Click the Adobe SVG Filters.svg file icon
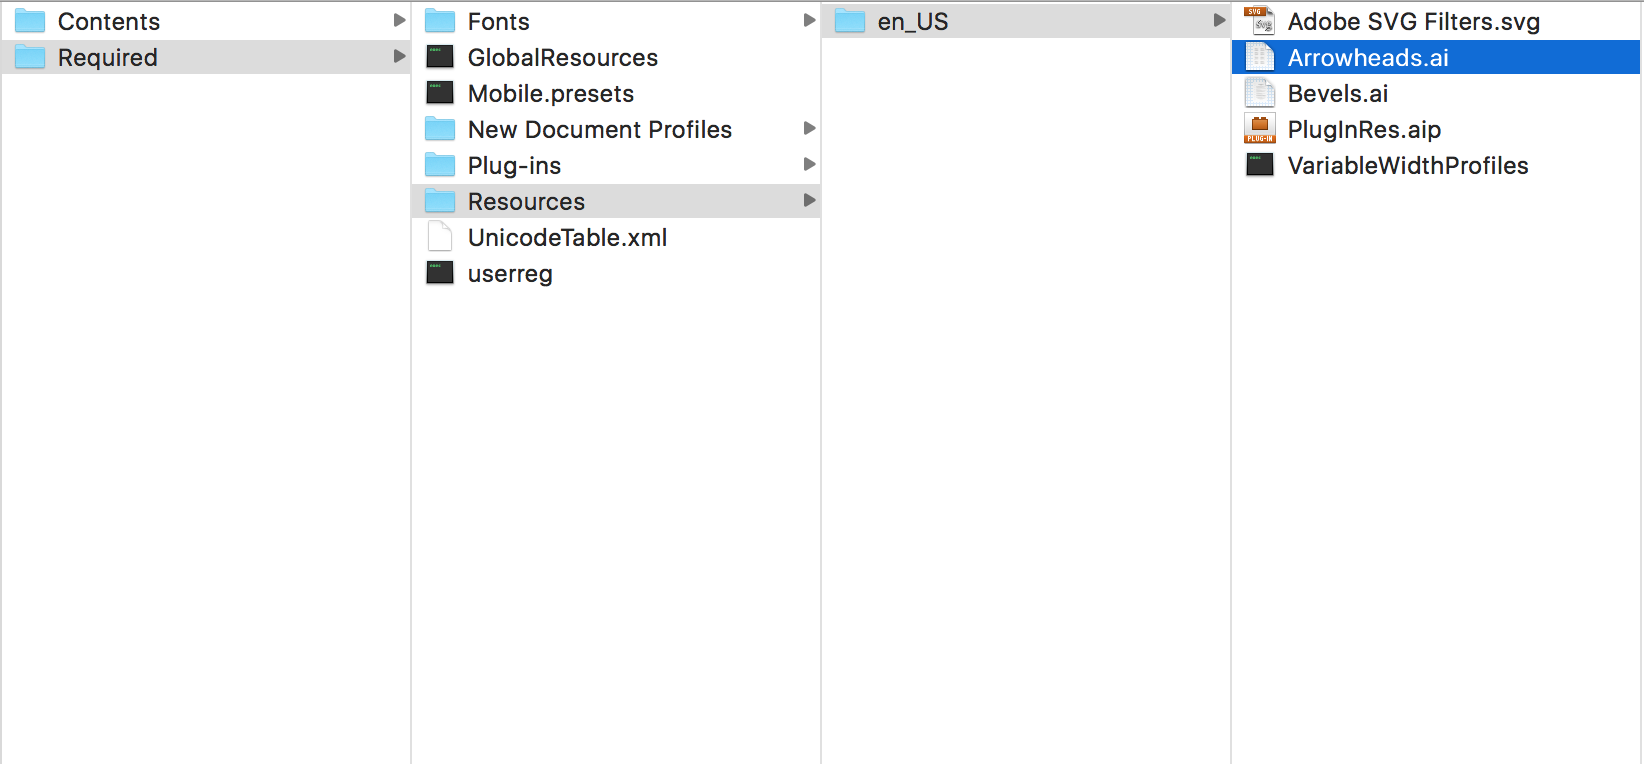This screenshot has width=1644, height=764. [x=1260, y=21]
